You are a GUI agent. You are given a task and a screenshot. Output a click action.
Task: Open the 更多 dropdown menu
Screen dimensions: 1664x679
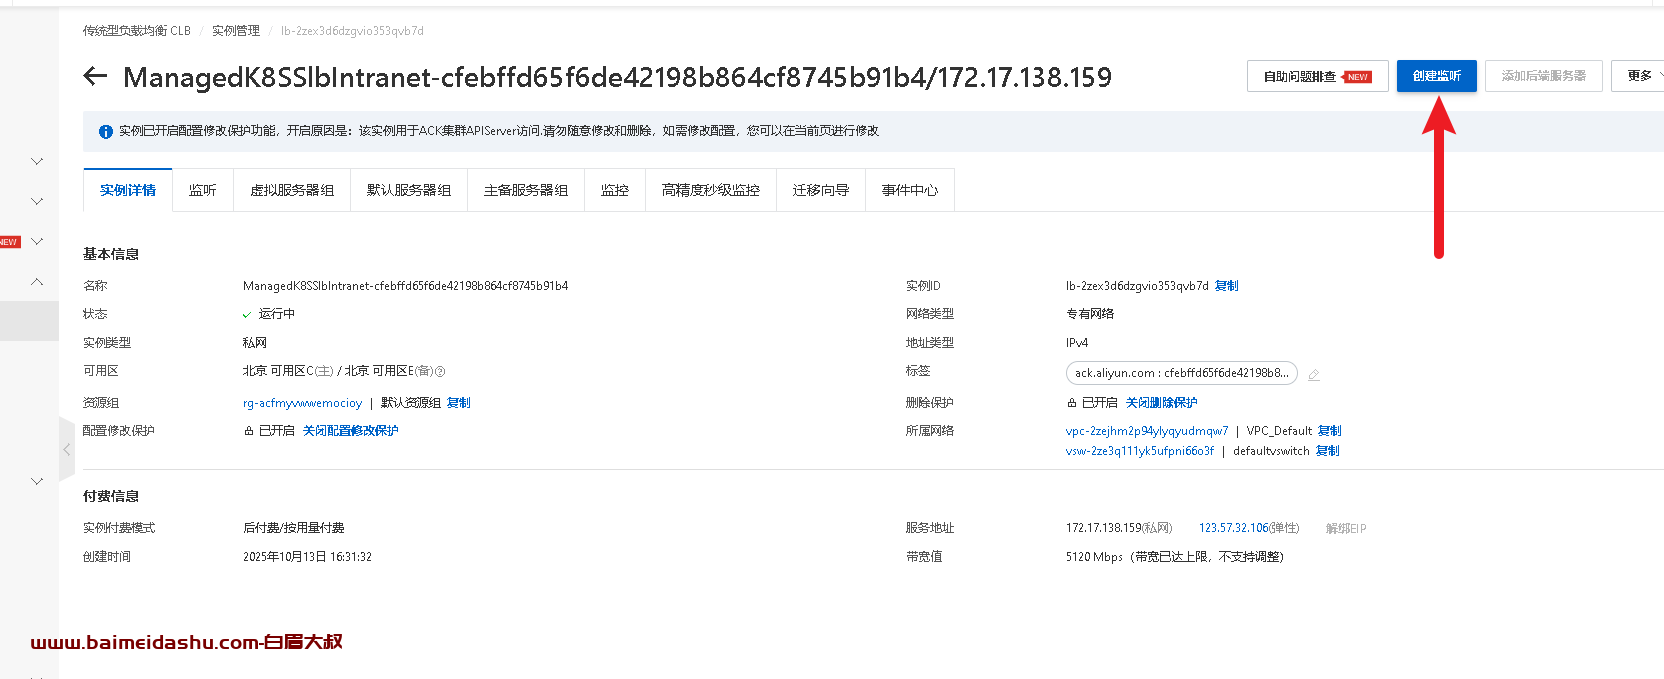(1640, 76)
